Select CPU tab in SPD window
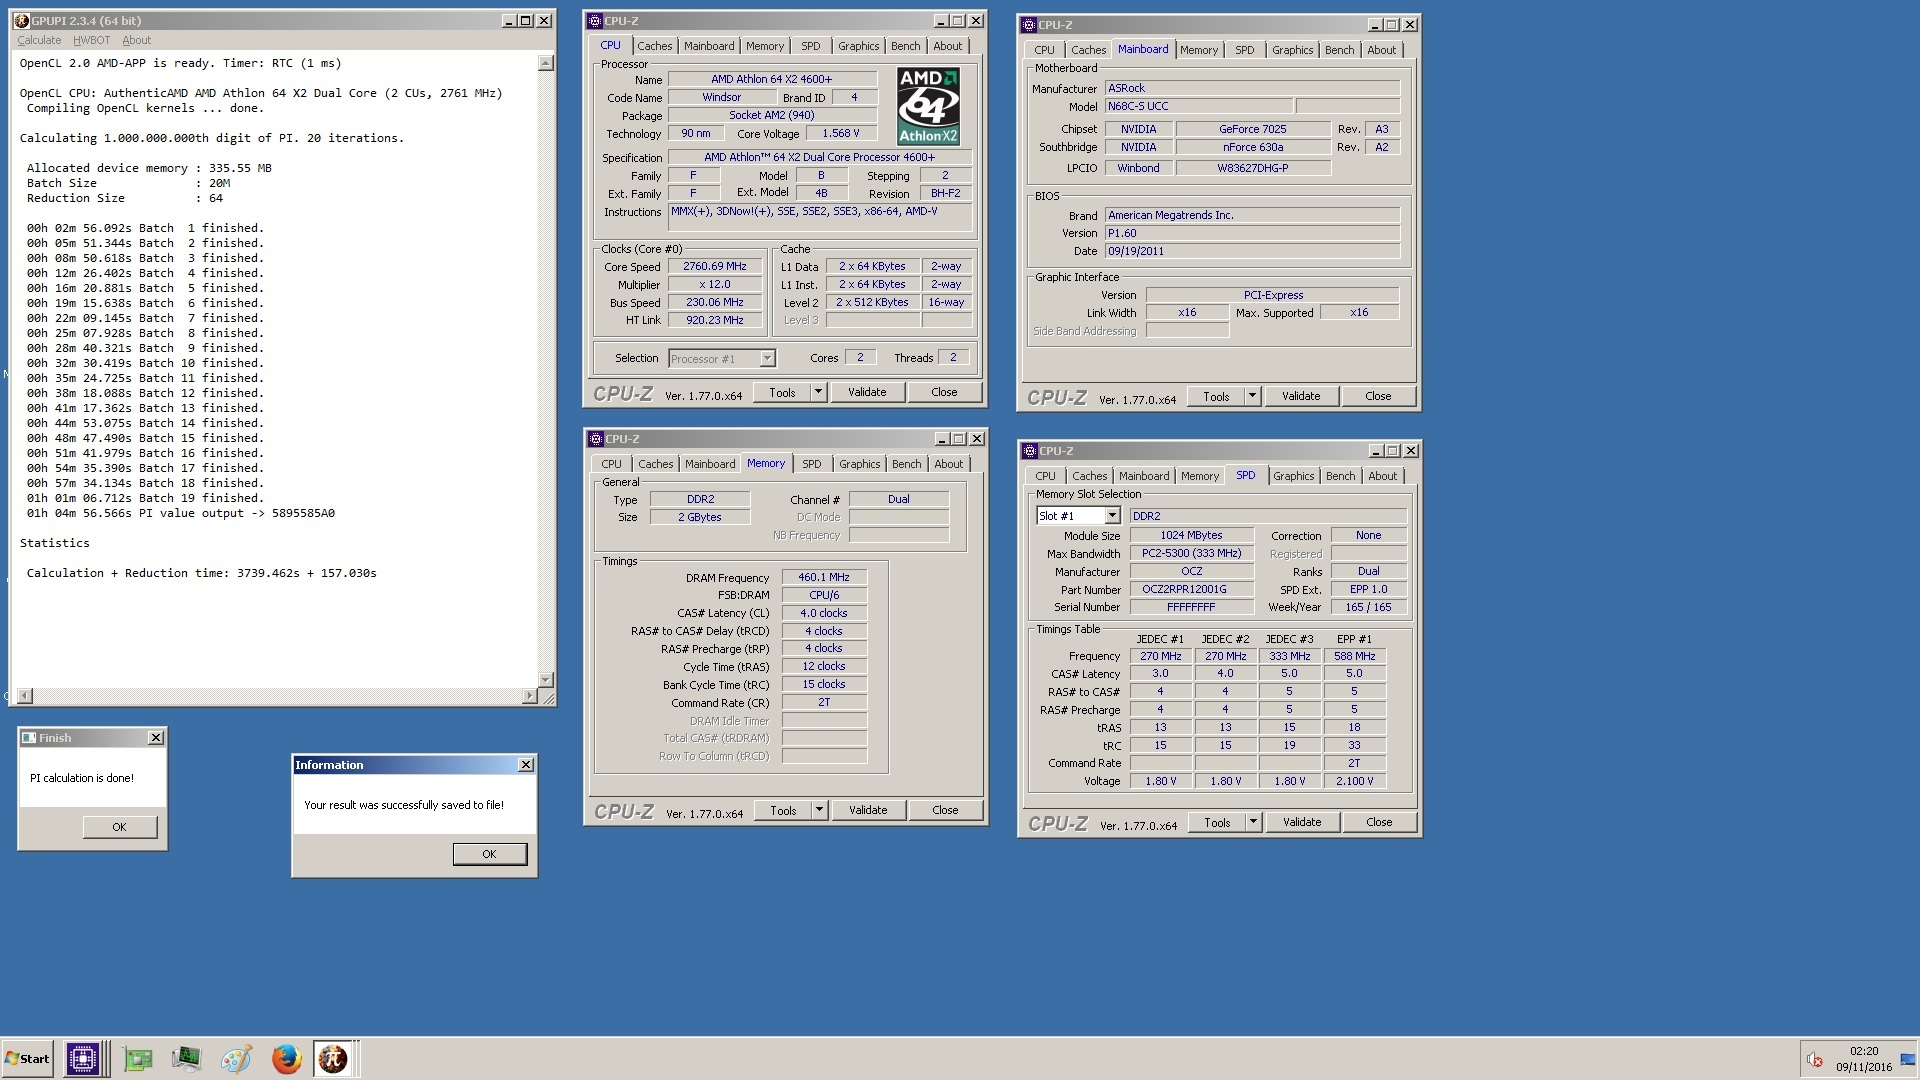 point(1045,476)
